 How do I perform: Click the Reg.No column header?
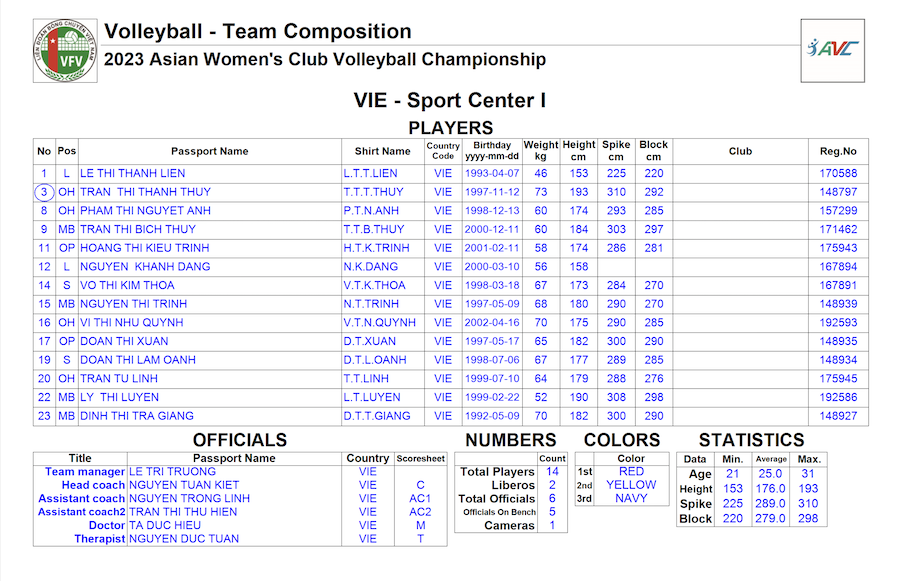838,151
